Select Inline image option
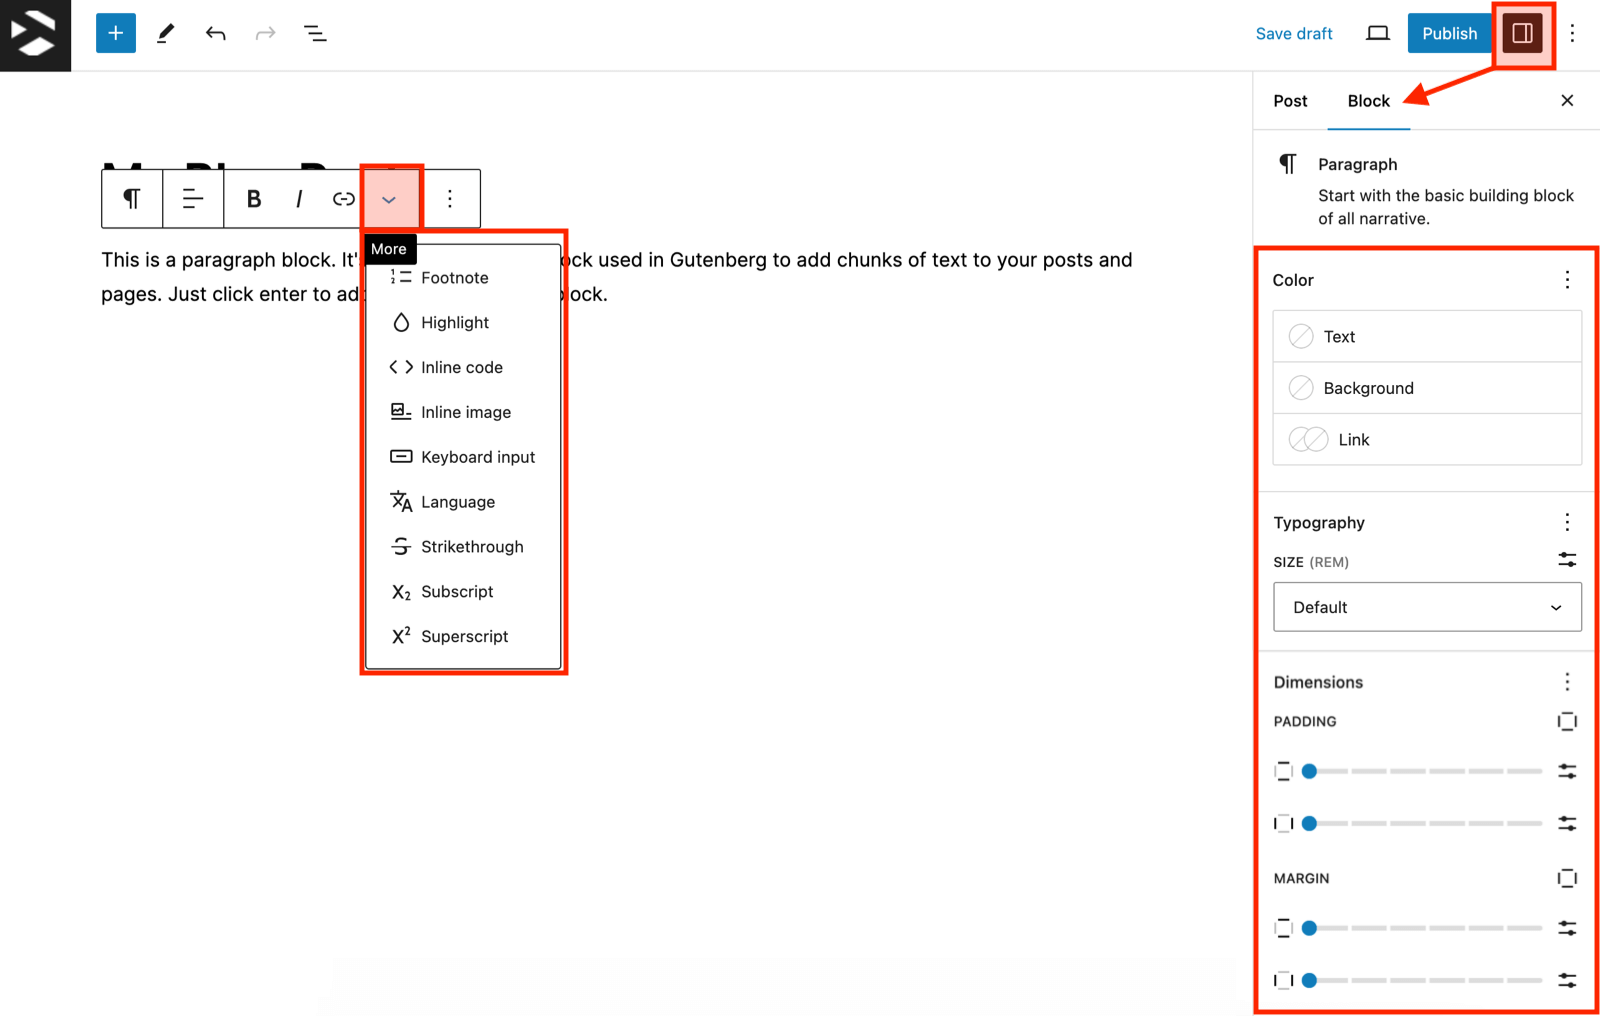1600x1016 pixels. pyautogui.click(x=463, y=412)
